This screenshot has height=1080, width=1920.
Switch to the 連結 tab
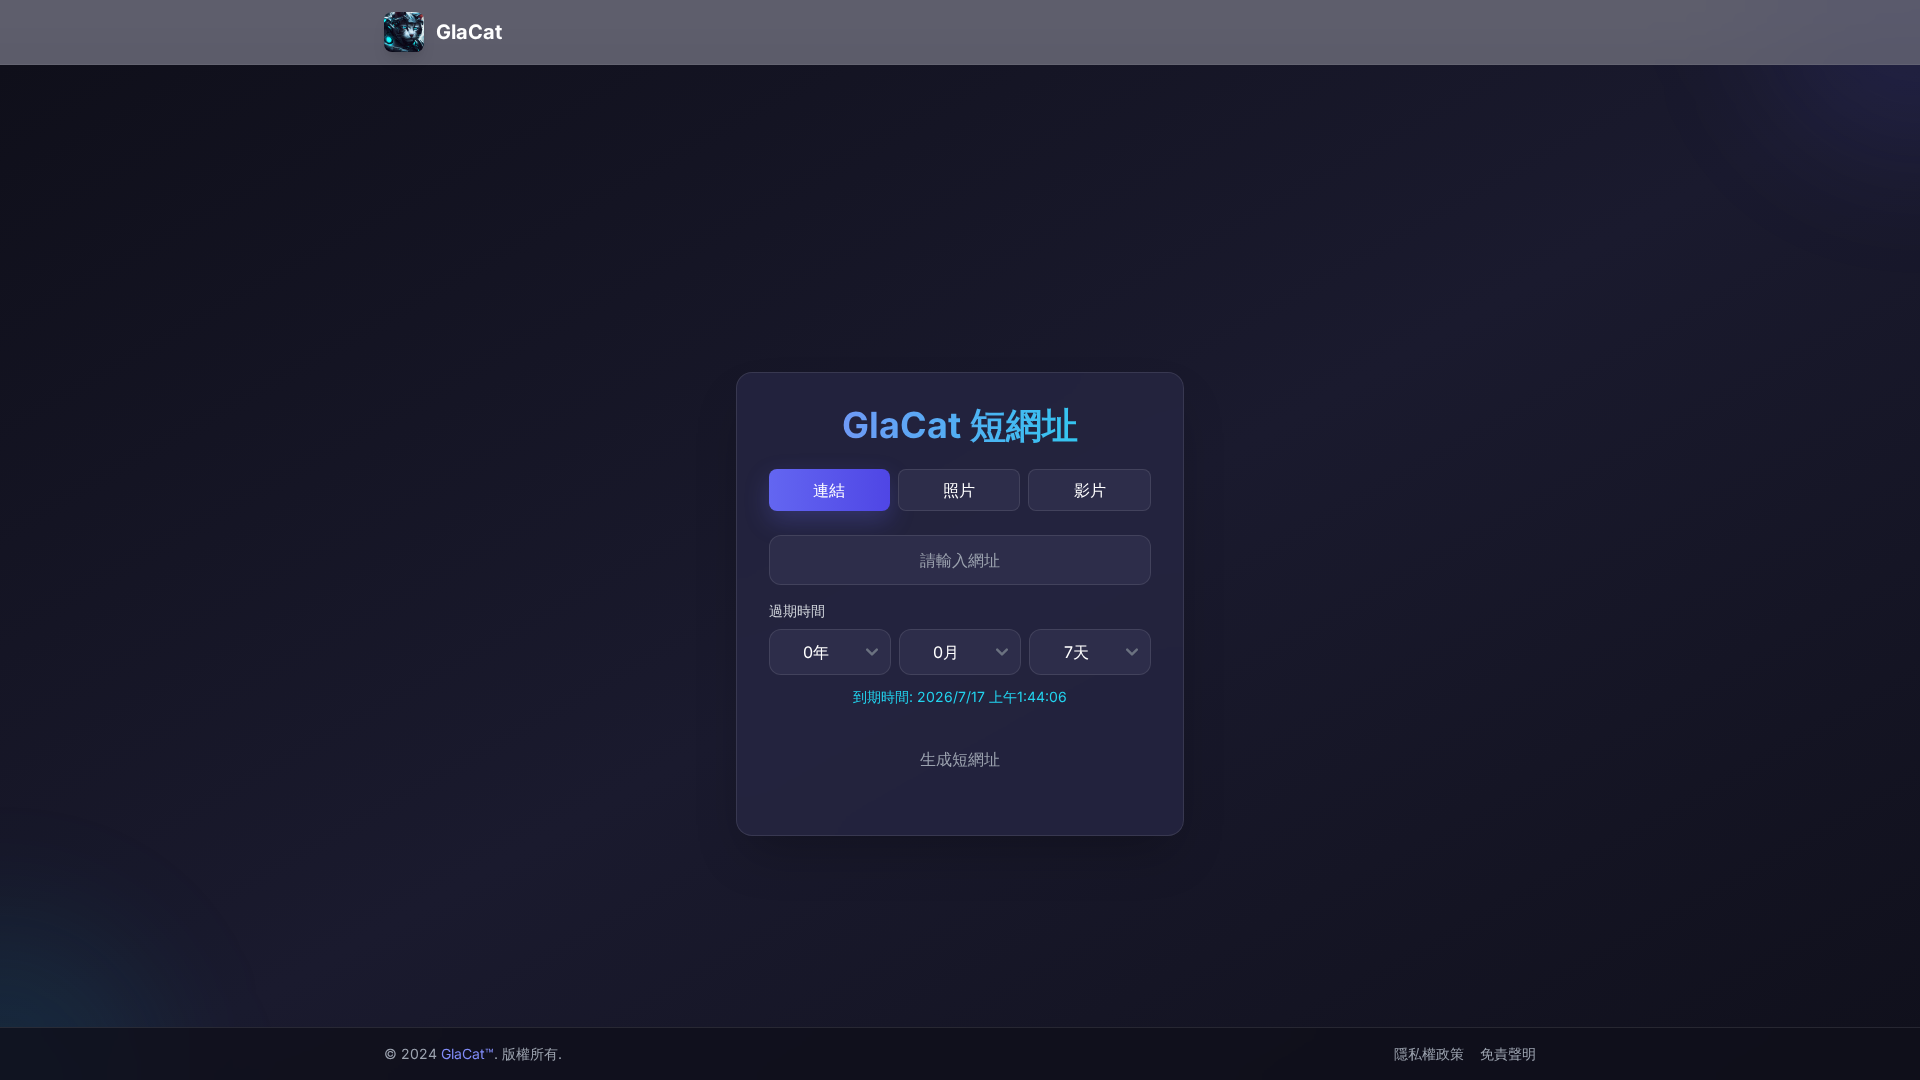(829, 490)
